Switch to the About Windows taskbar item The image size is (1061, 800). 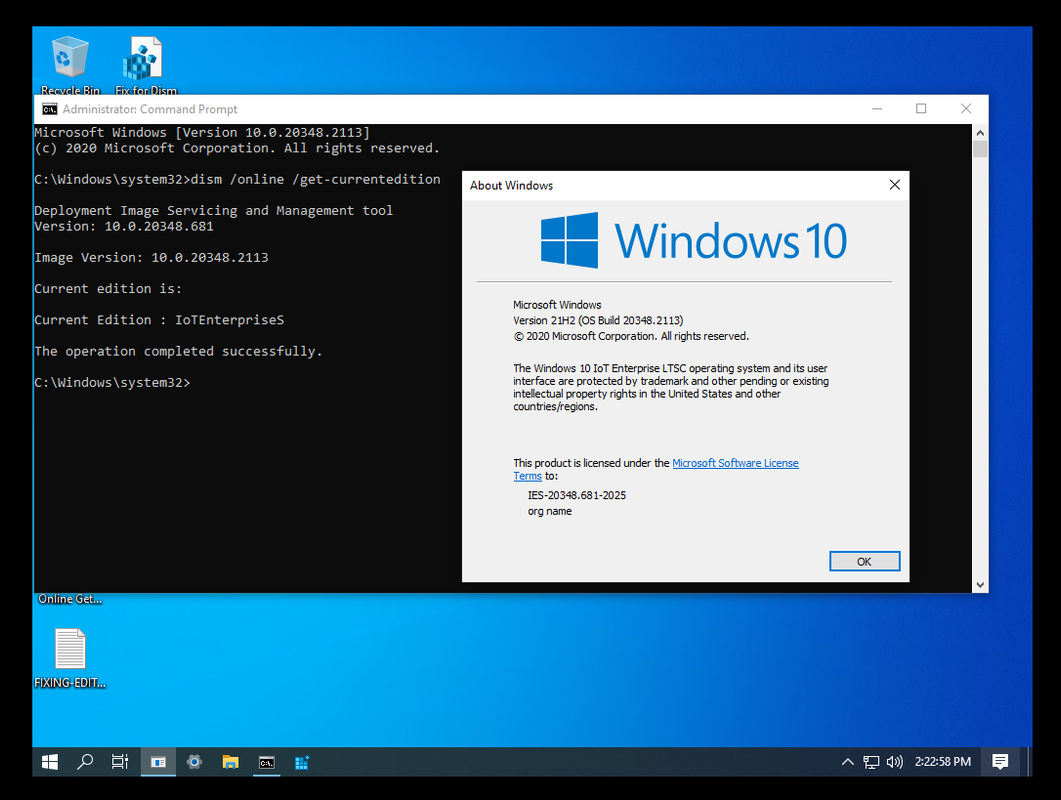tap(158, 762)
